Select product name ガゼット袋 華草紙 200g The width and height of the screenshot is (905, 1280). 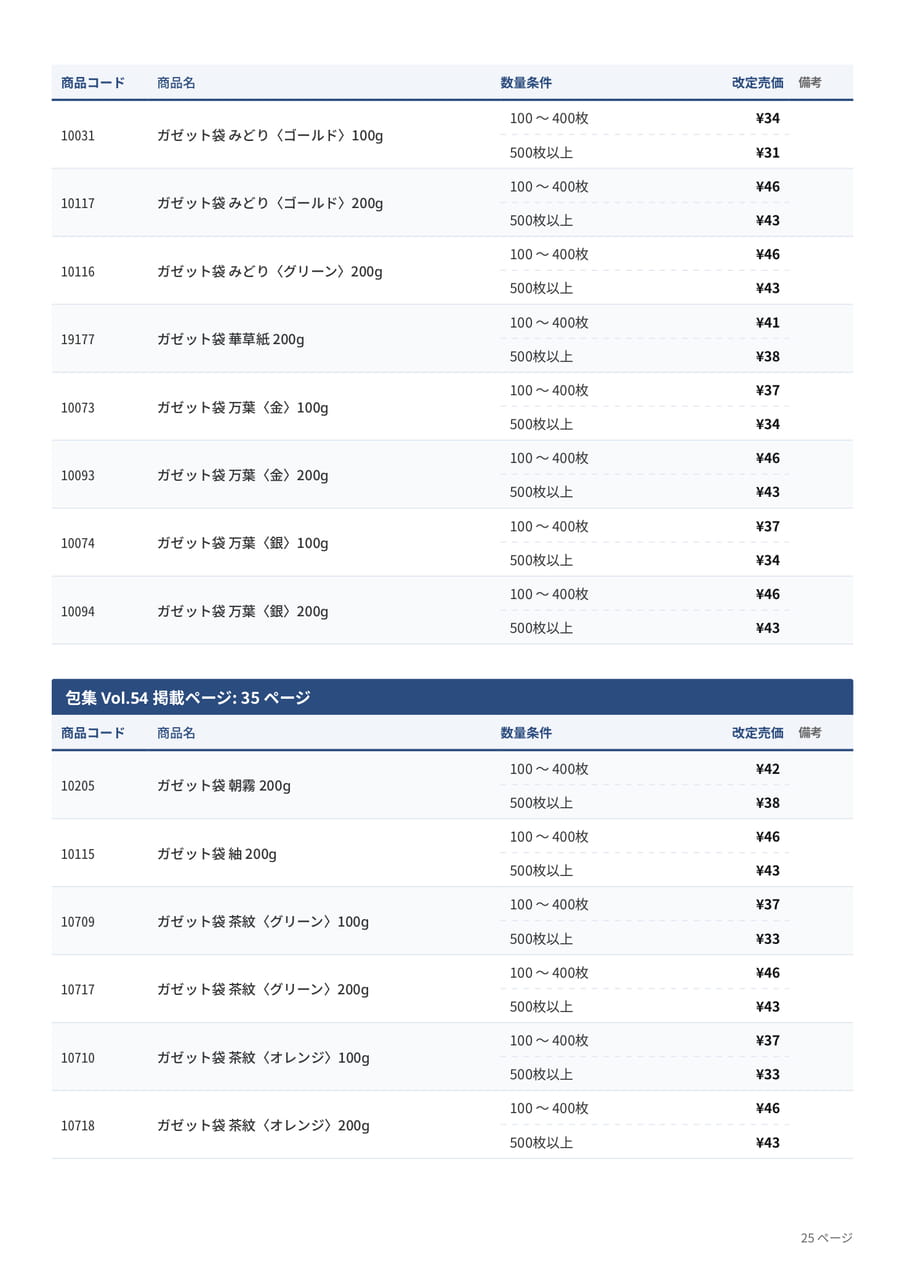coord(230,339)
